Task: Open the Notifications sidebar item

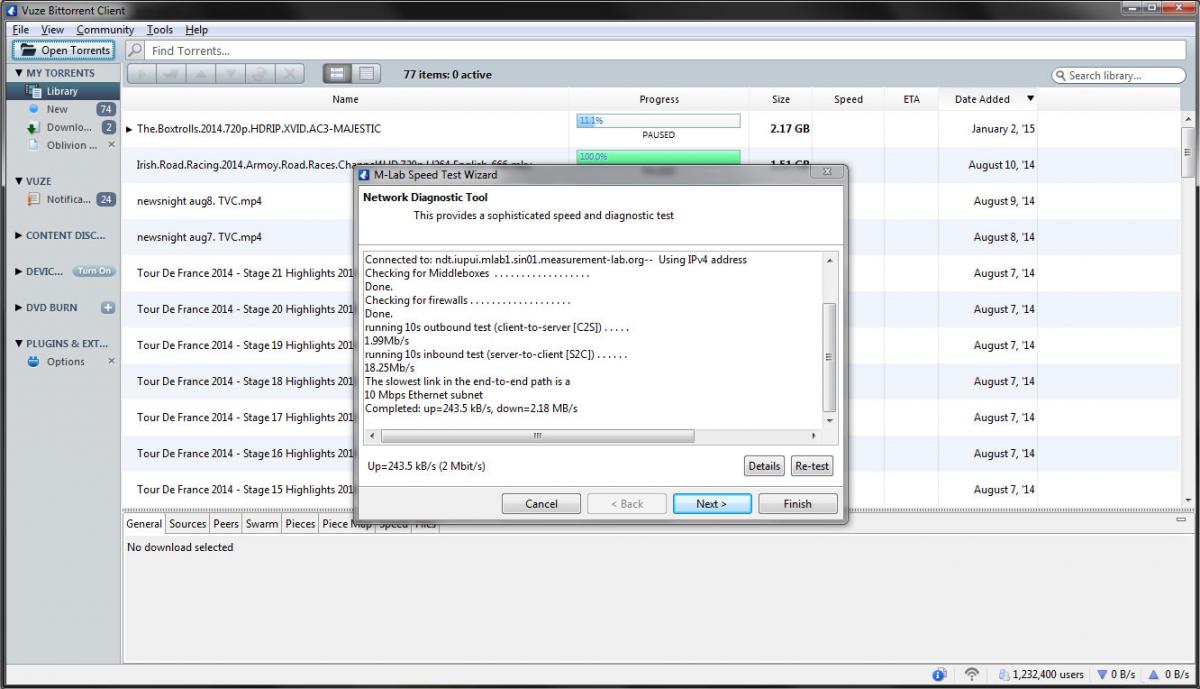Action: click(69, 199)
